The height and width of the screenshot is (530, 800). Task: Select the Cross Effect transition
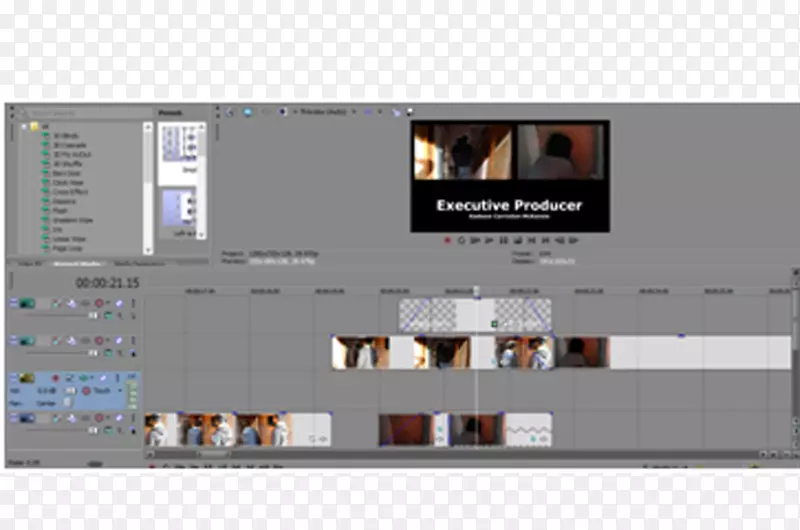pyautogui.click(x=70, y=192)
